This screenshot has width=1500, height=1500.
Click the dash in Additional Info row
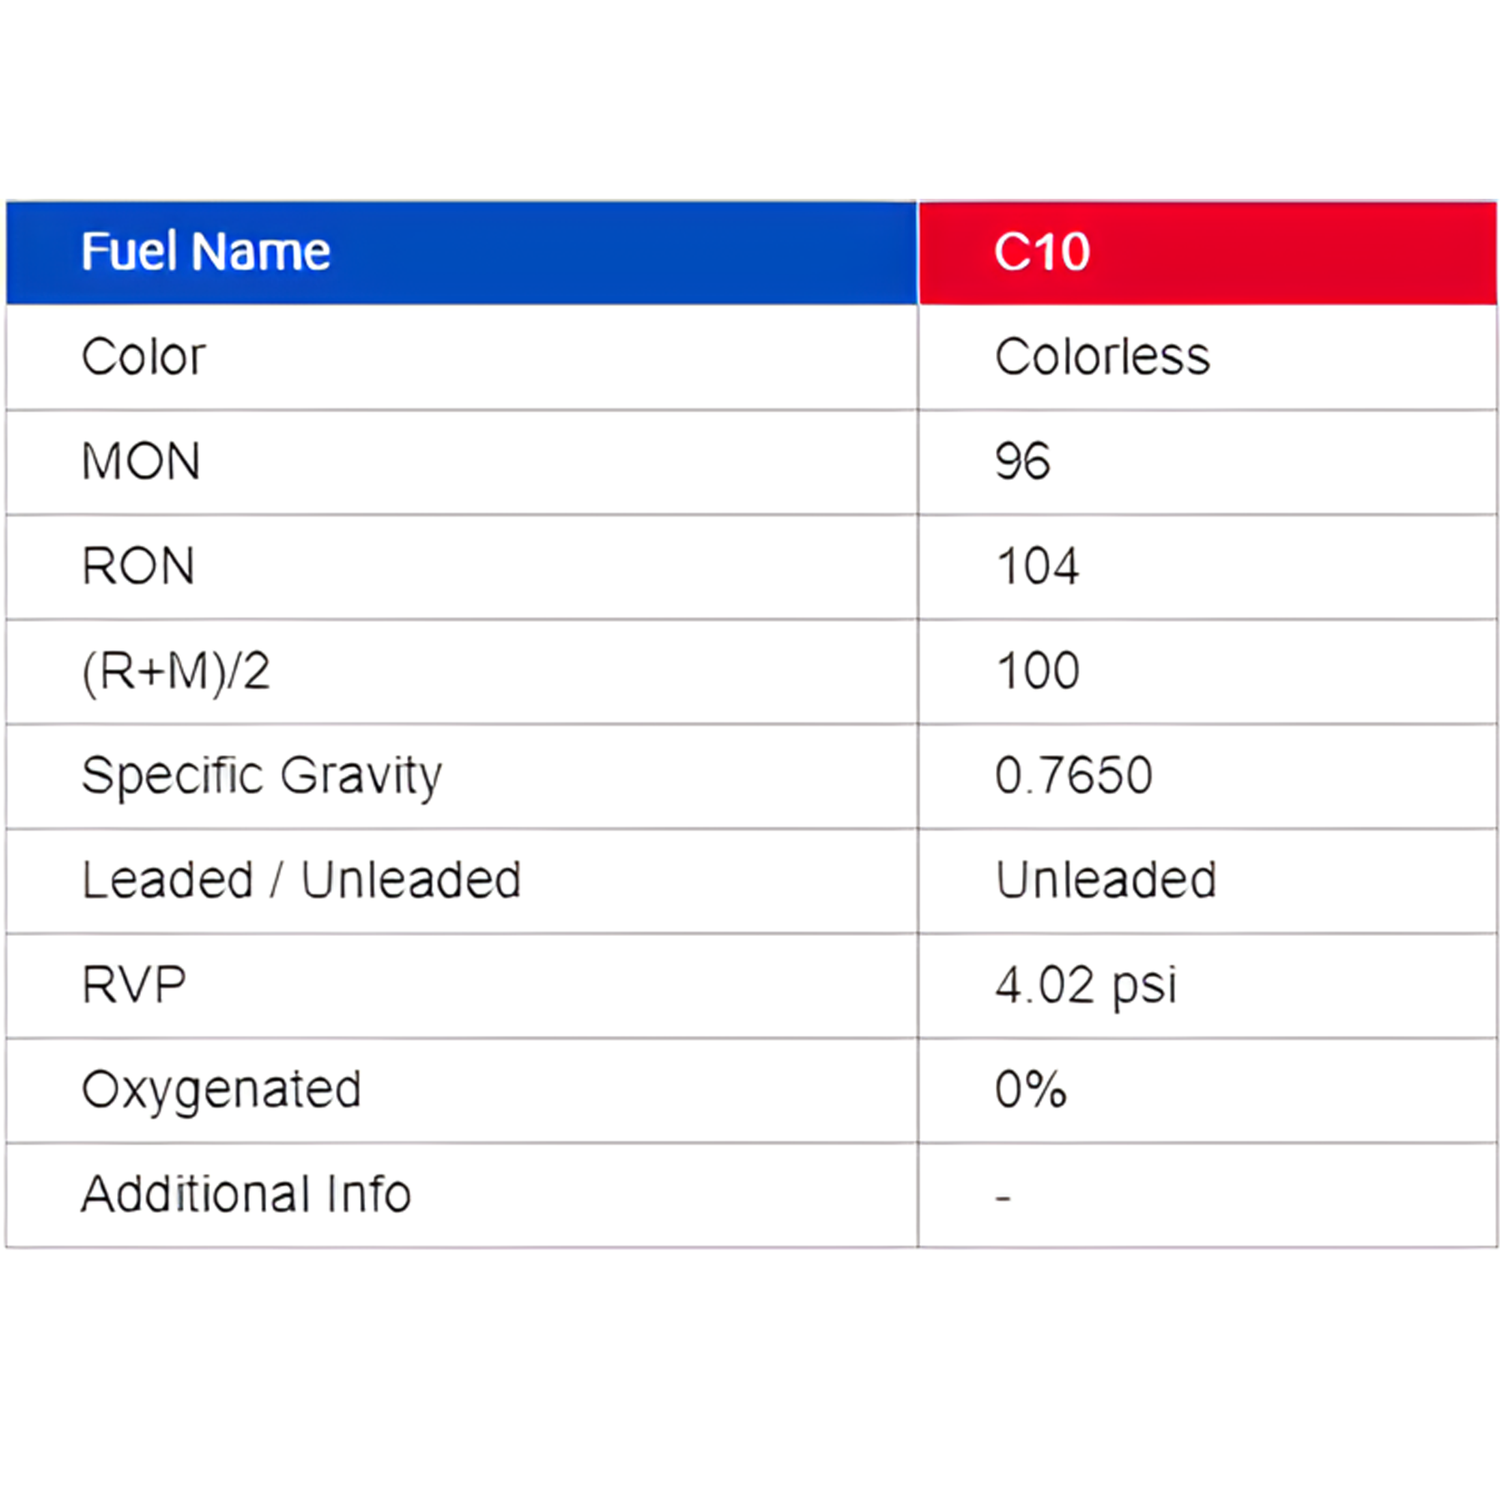click(1003, 1196)
